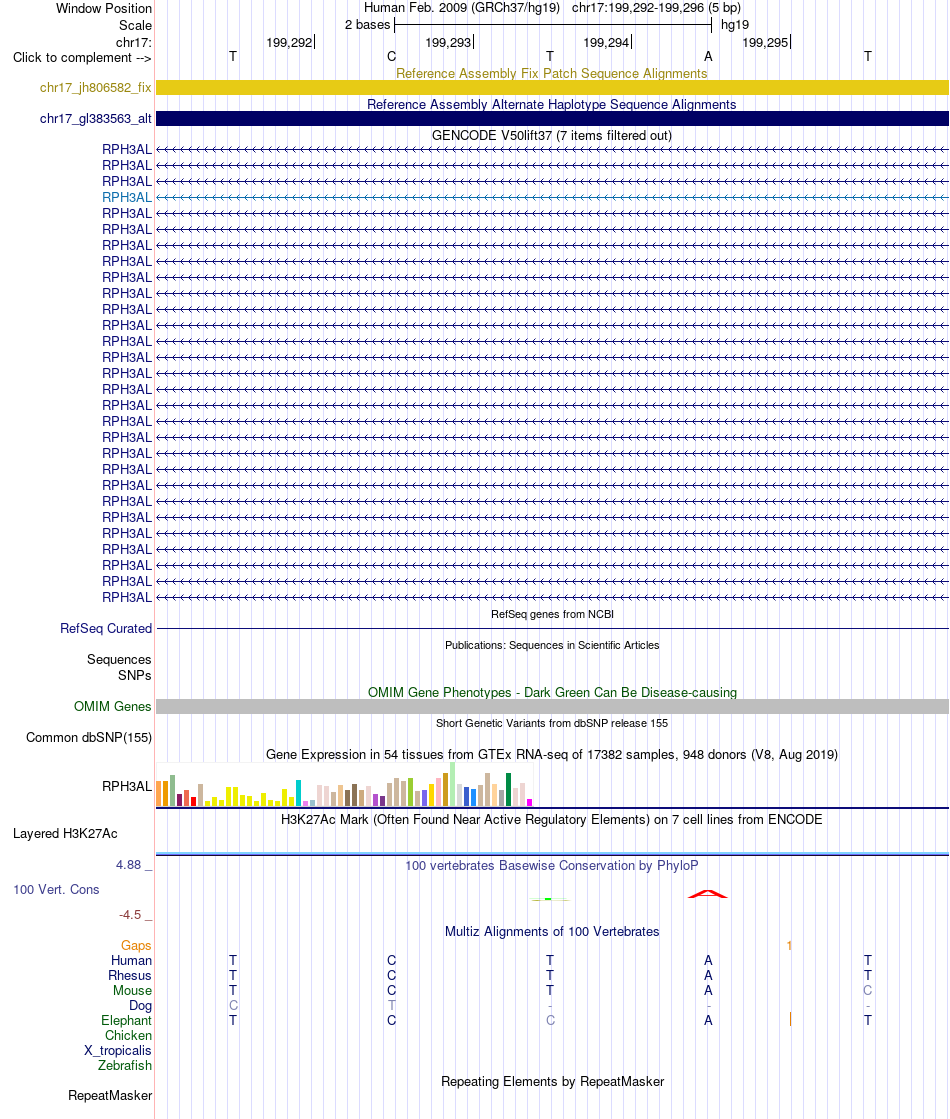Select the "Elephant" alignment row label
Image resolution: width=950 pixels, height=1119 pixels.
point(126,1021)
